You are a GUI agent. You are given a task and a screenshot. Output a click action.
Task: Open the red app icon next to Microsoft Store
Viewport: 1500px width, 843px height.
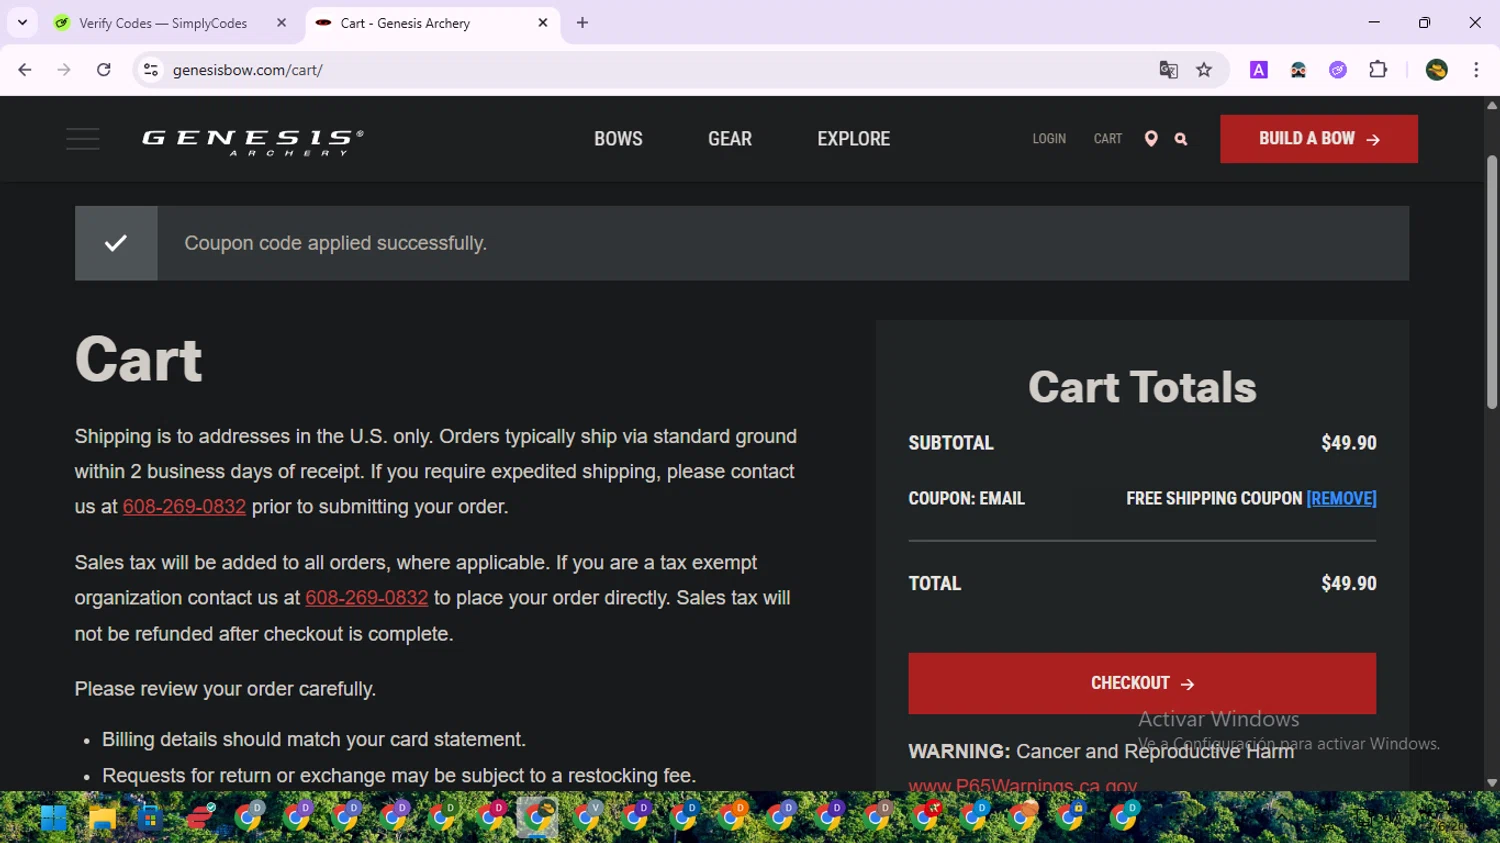click(x=199, y=819)
